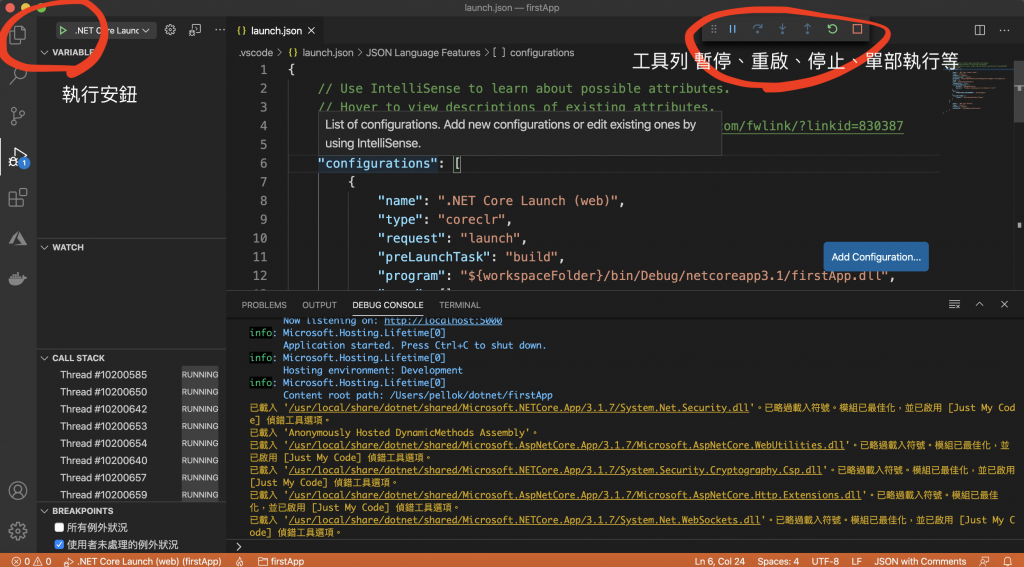The width and height of the screenshot is (1024, 567).
Task: Open System.Net.Security.dll path link
Action: pyautogui.click(x=519, y=408)
